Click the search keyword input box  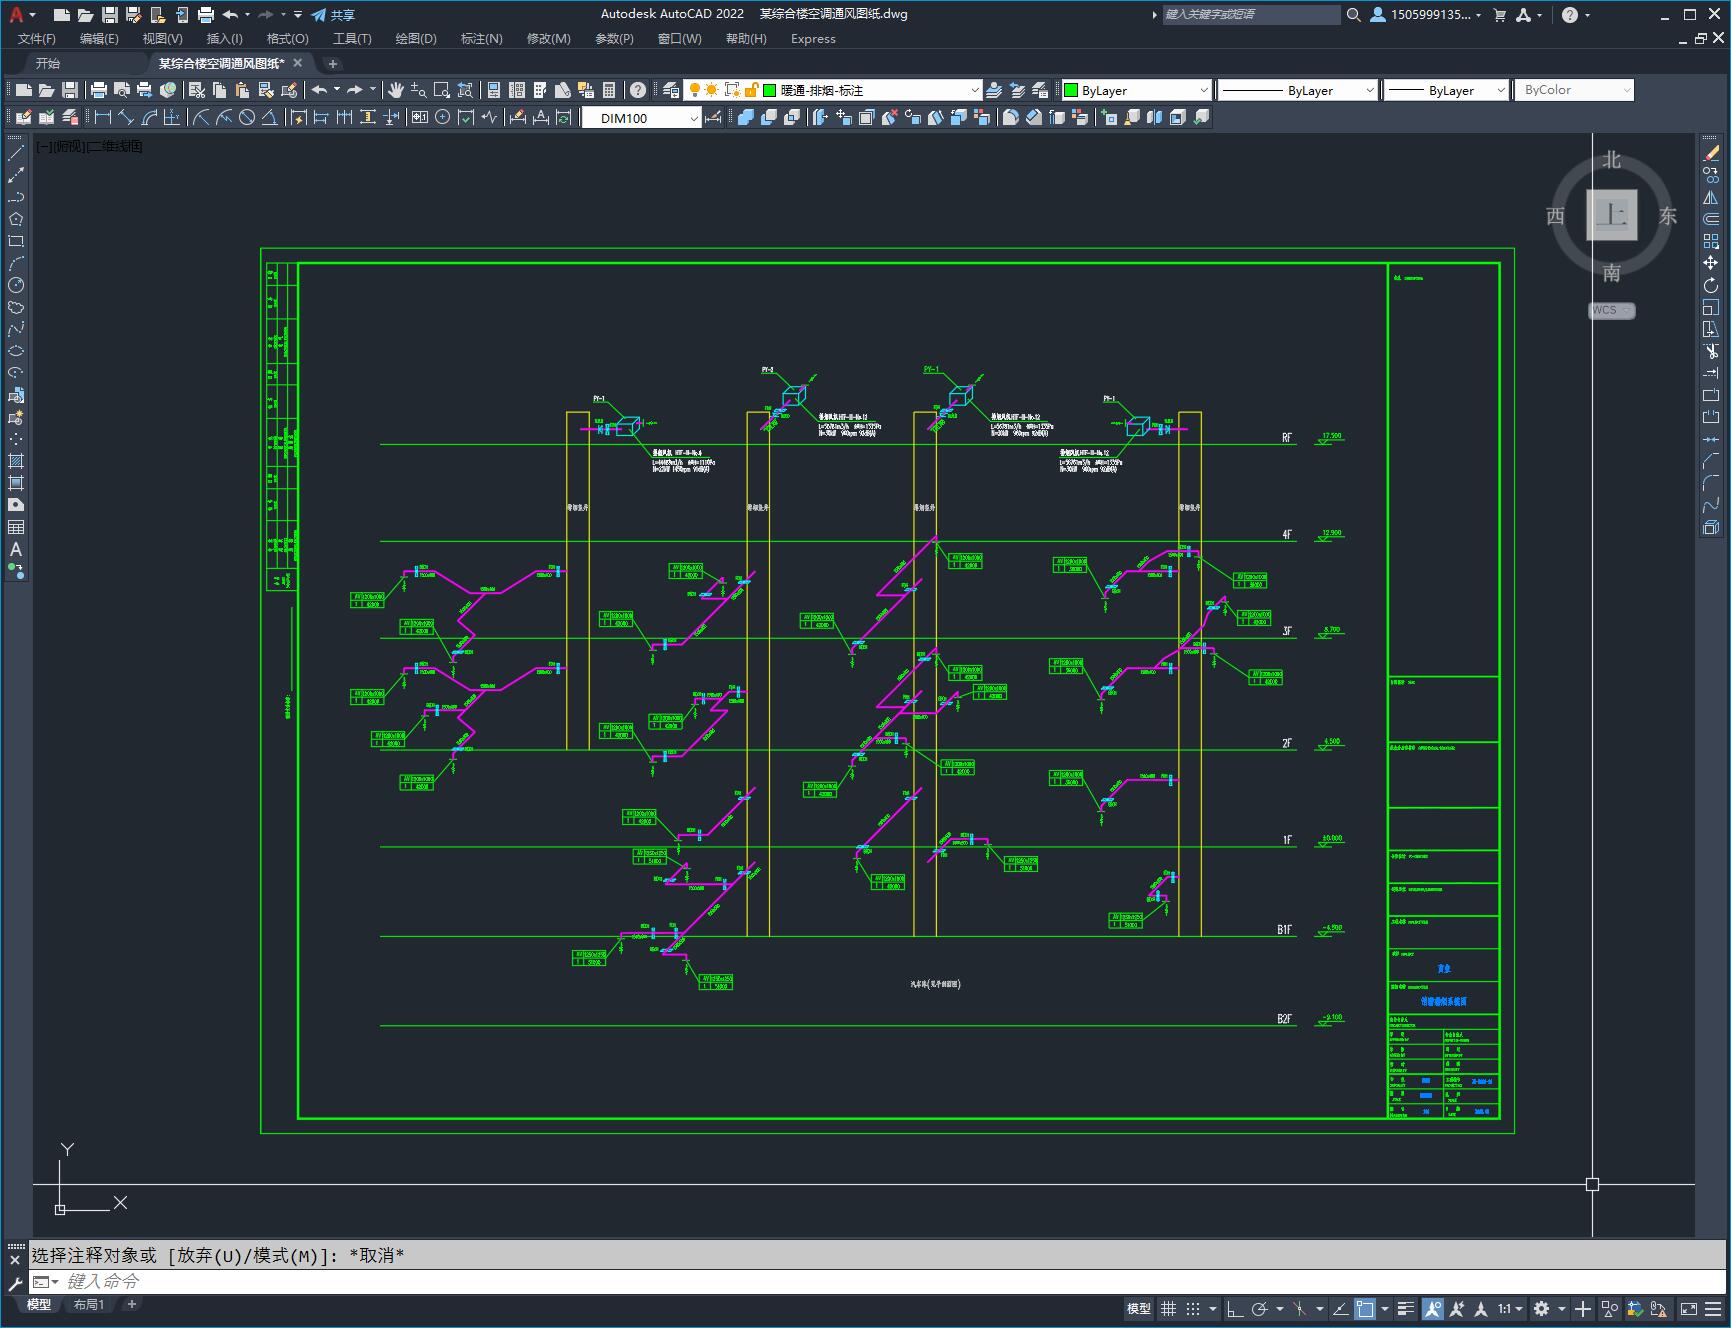pos(1251,15)
